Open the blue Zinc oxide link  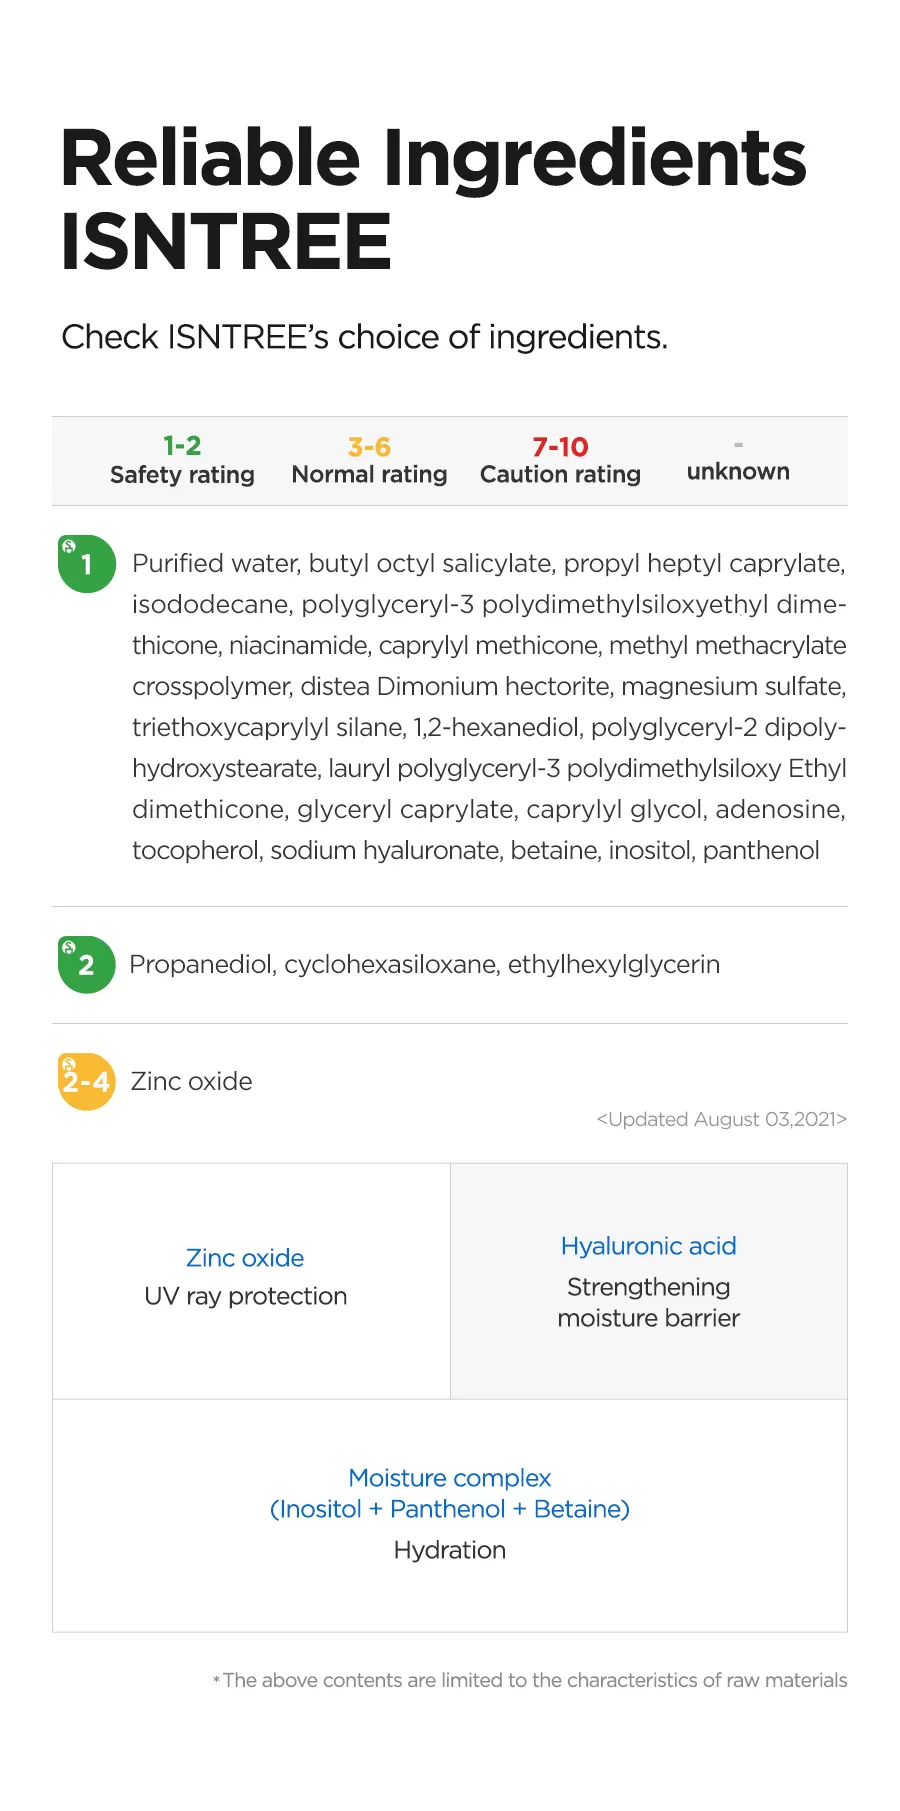[x=245, y=1258]
